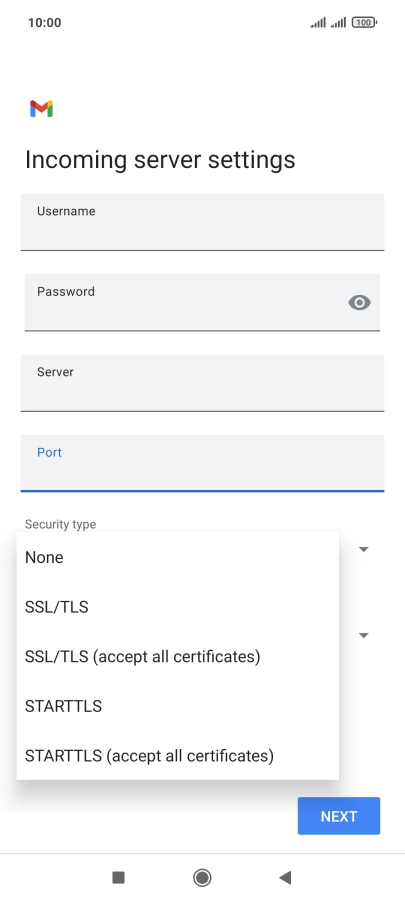Viewport: 405px width, 902px height.
Task: Choose STARTTLS option
Action: 178,706
